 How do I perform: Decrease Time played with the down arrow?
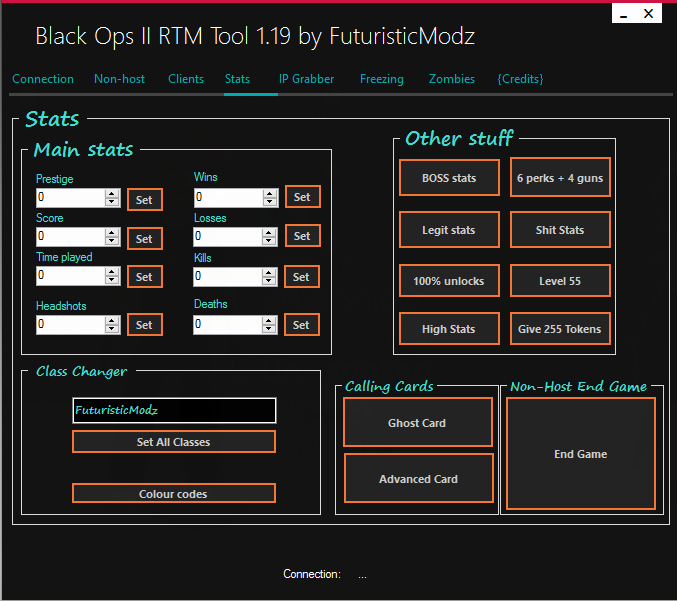[x=112, y=280]
